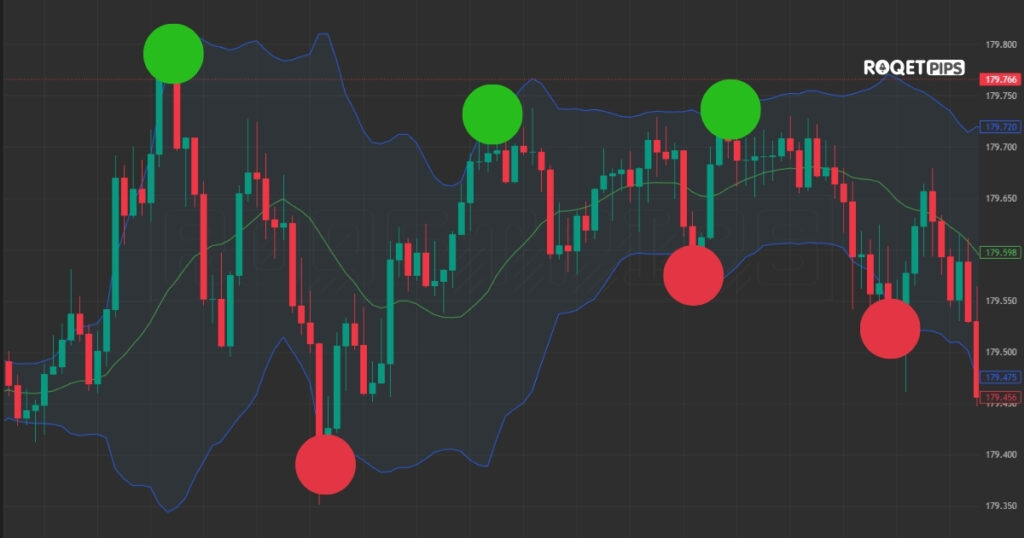Select the green 179.598 middle band label

tap(1000, 251)
